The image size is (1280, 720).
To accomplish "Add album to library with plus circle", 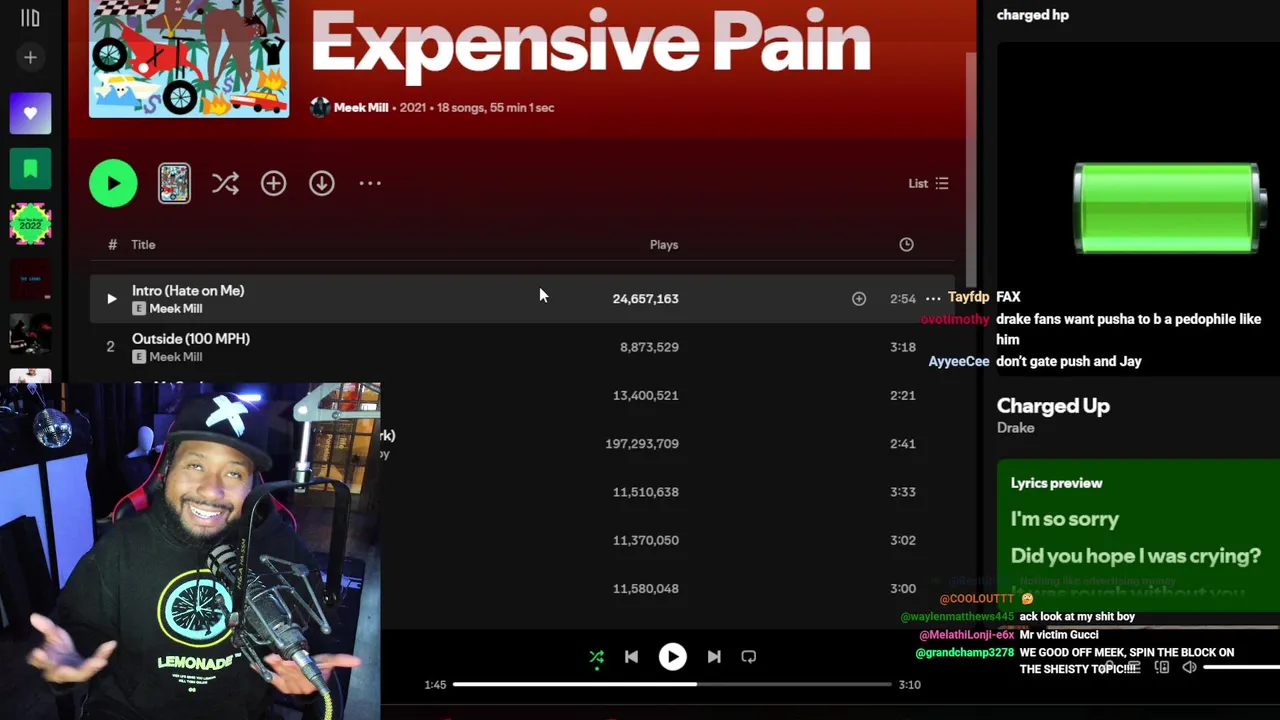I will click(273, 183).
